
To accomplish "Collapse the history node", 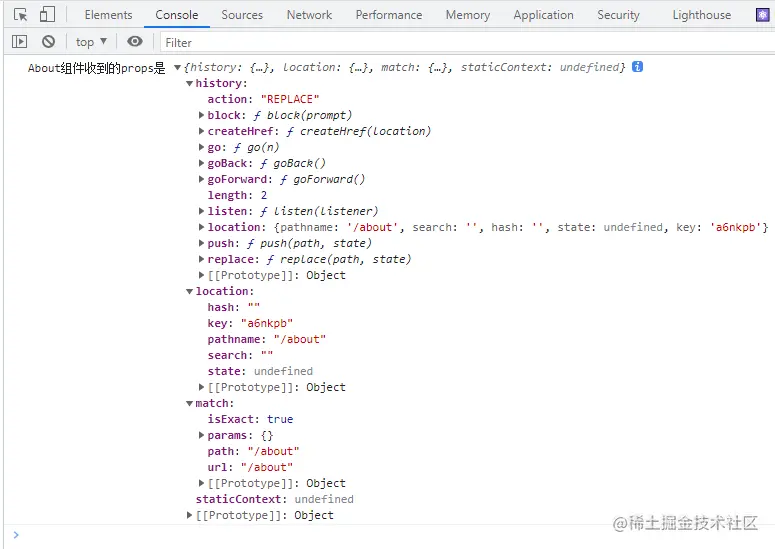I will [189, 84].
